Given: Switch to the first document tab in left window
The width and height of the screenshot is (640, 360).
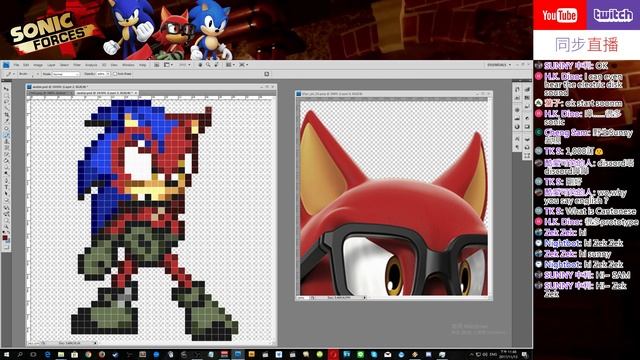Looking at the screenshot, I should pyautogui.click(x=51, y=93).
